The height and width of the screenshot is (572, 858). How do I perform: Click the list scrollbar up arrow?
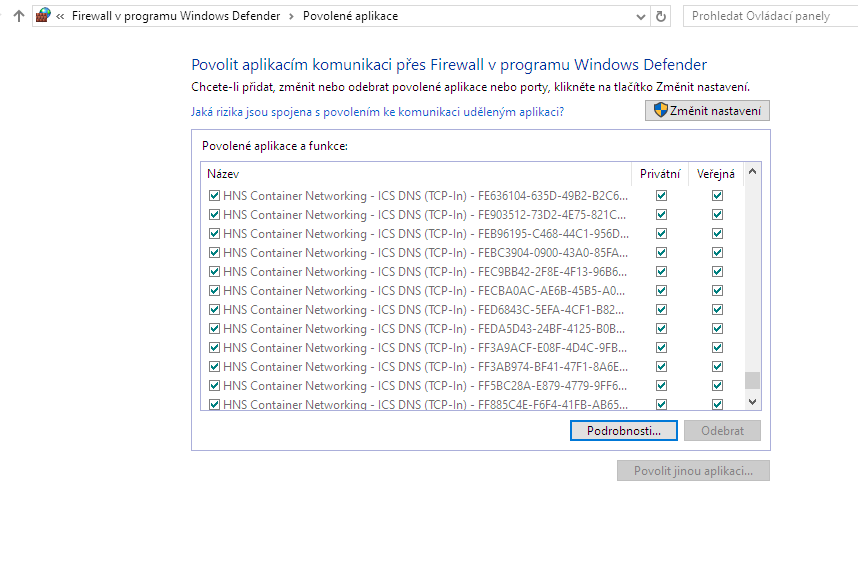[752, 171]
